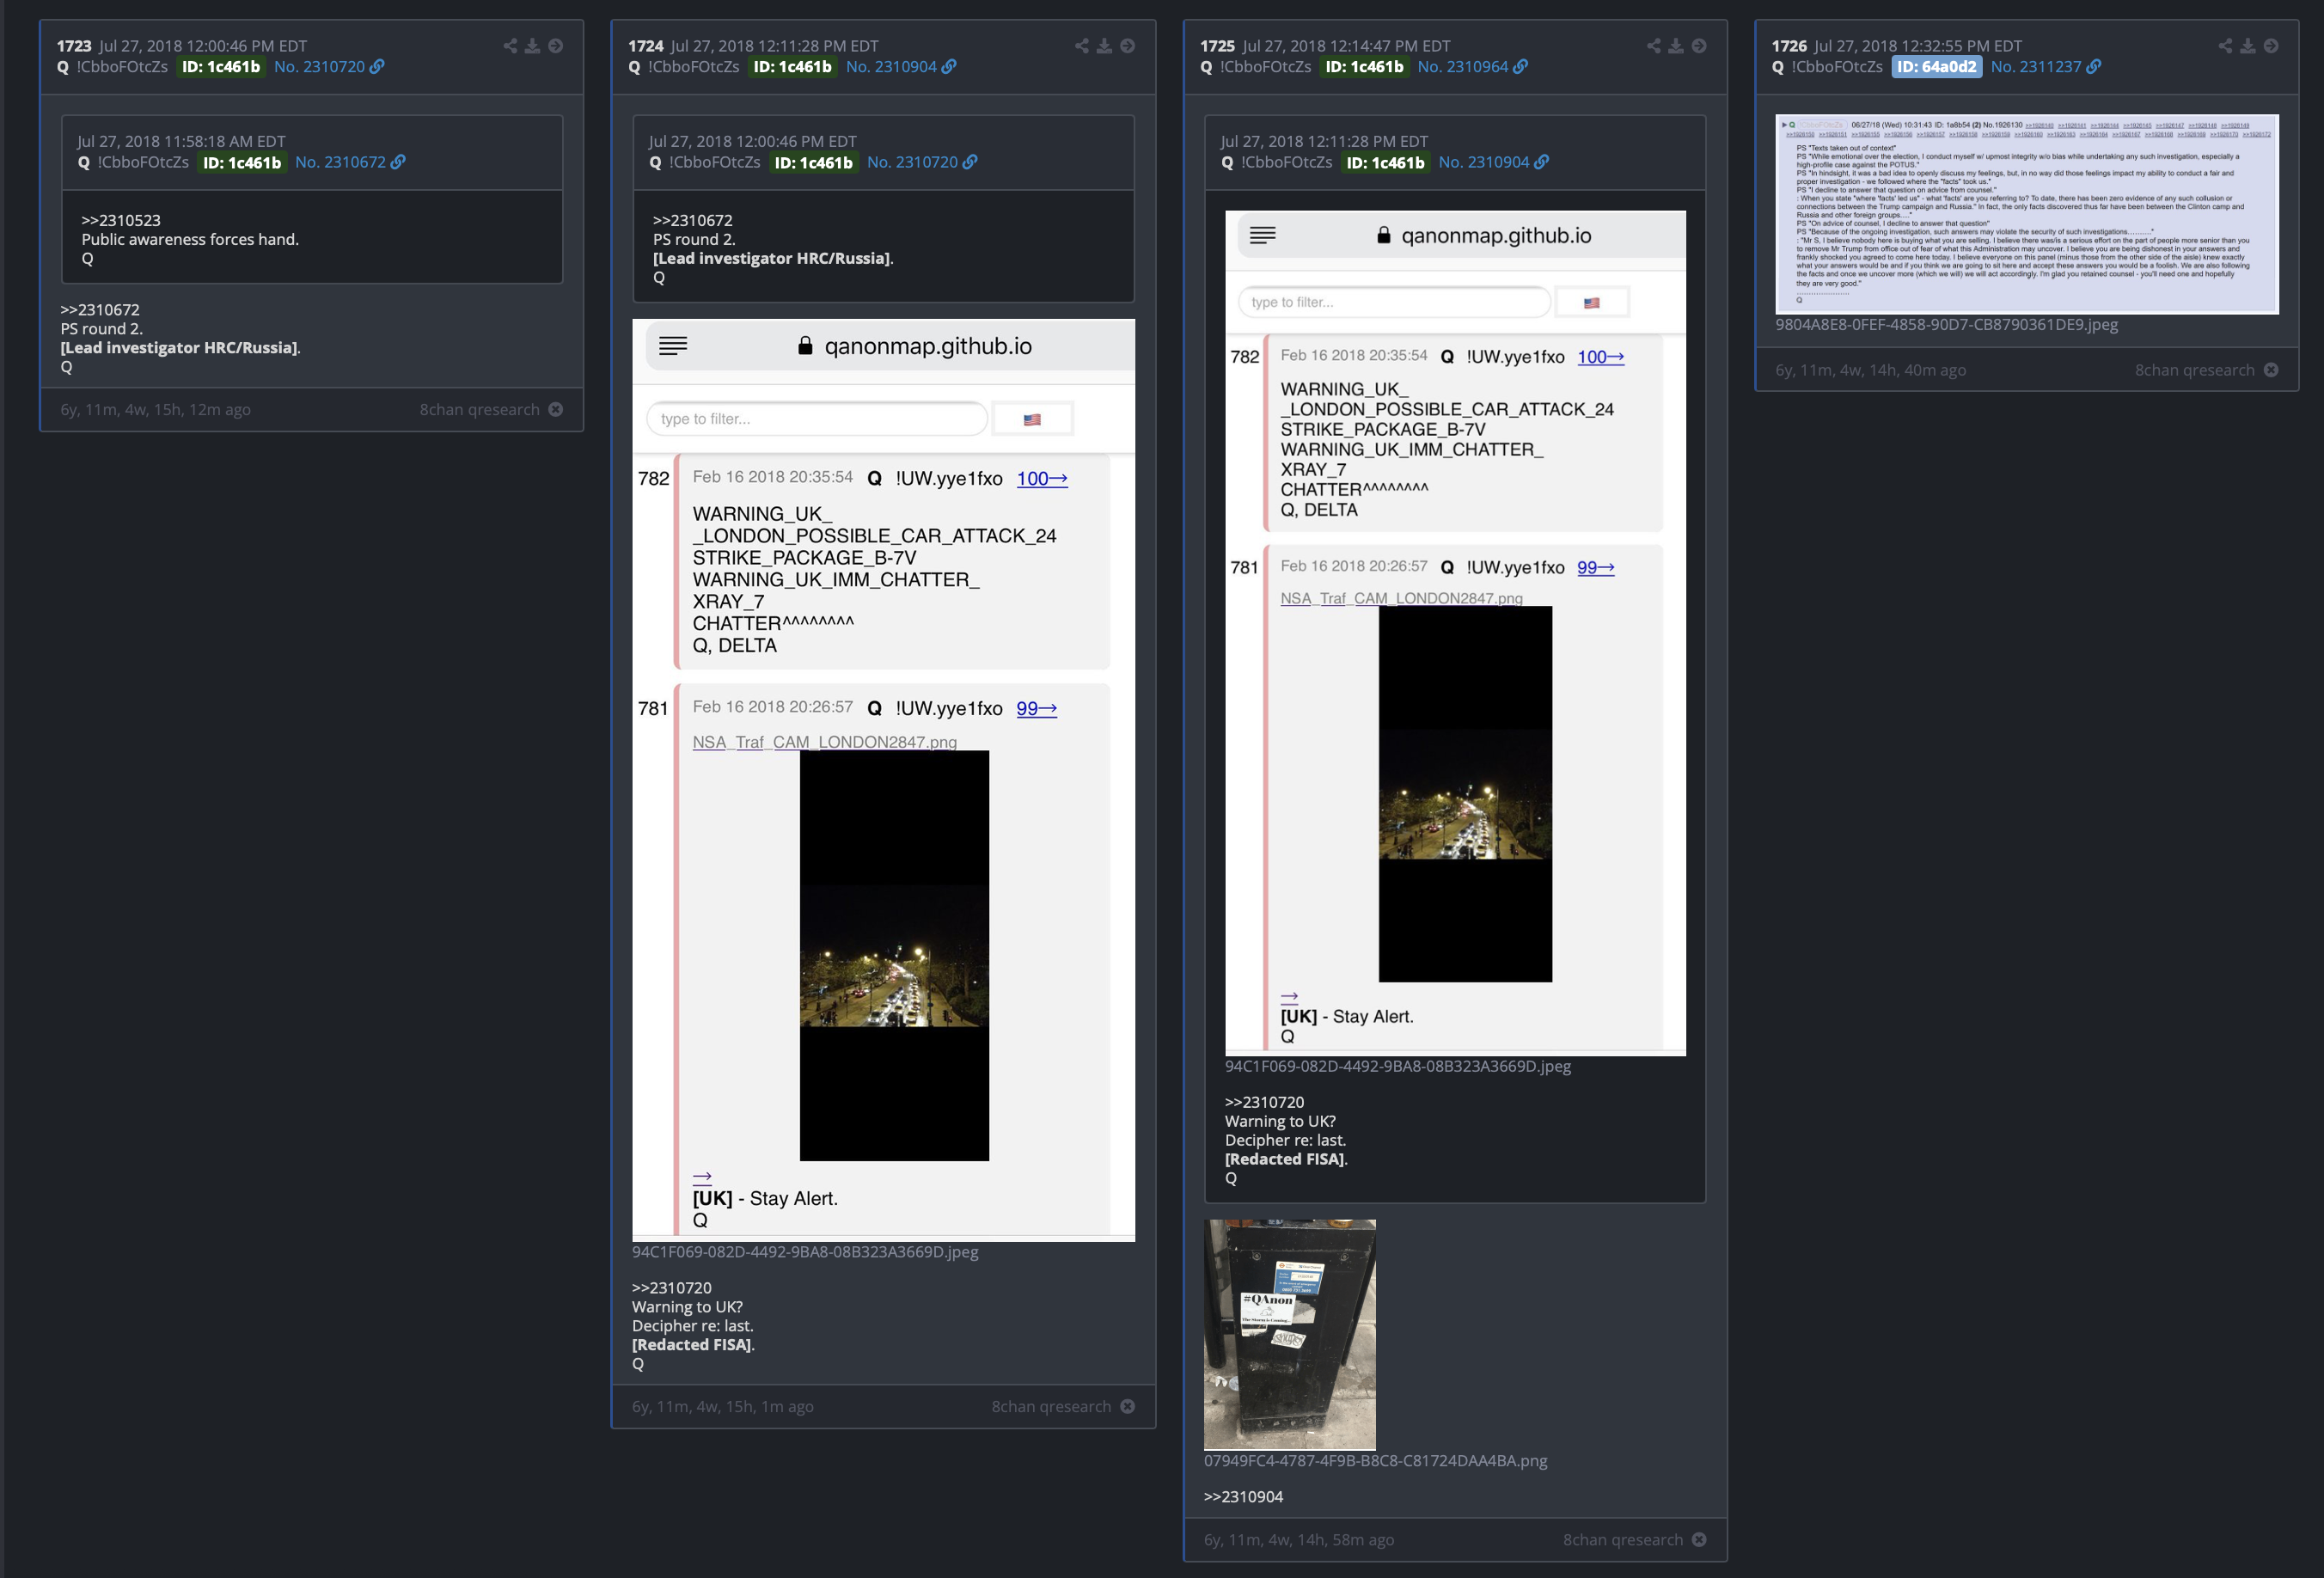Click circular arrow icon on post 1724
This screenshot has width=2324, height=1578.
(x=1128, y=46)
